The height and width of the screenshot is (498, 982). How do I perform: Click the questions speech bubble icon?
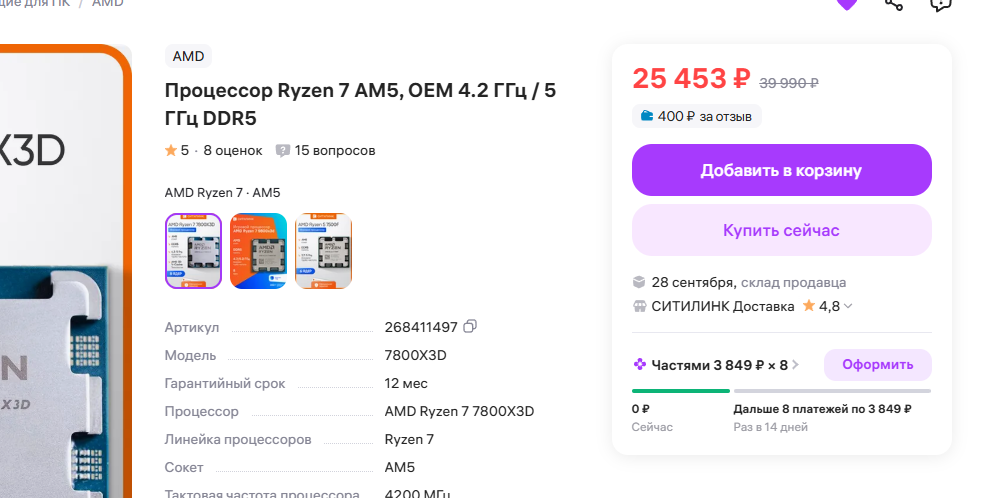tap(282, 151)
